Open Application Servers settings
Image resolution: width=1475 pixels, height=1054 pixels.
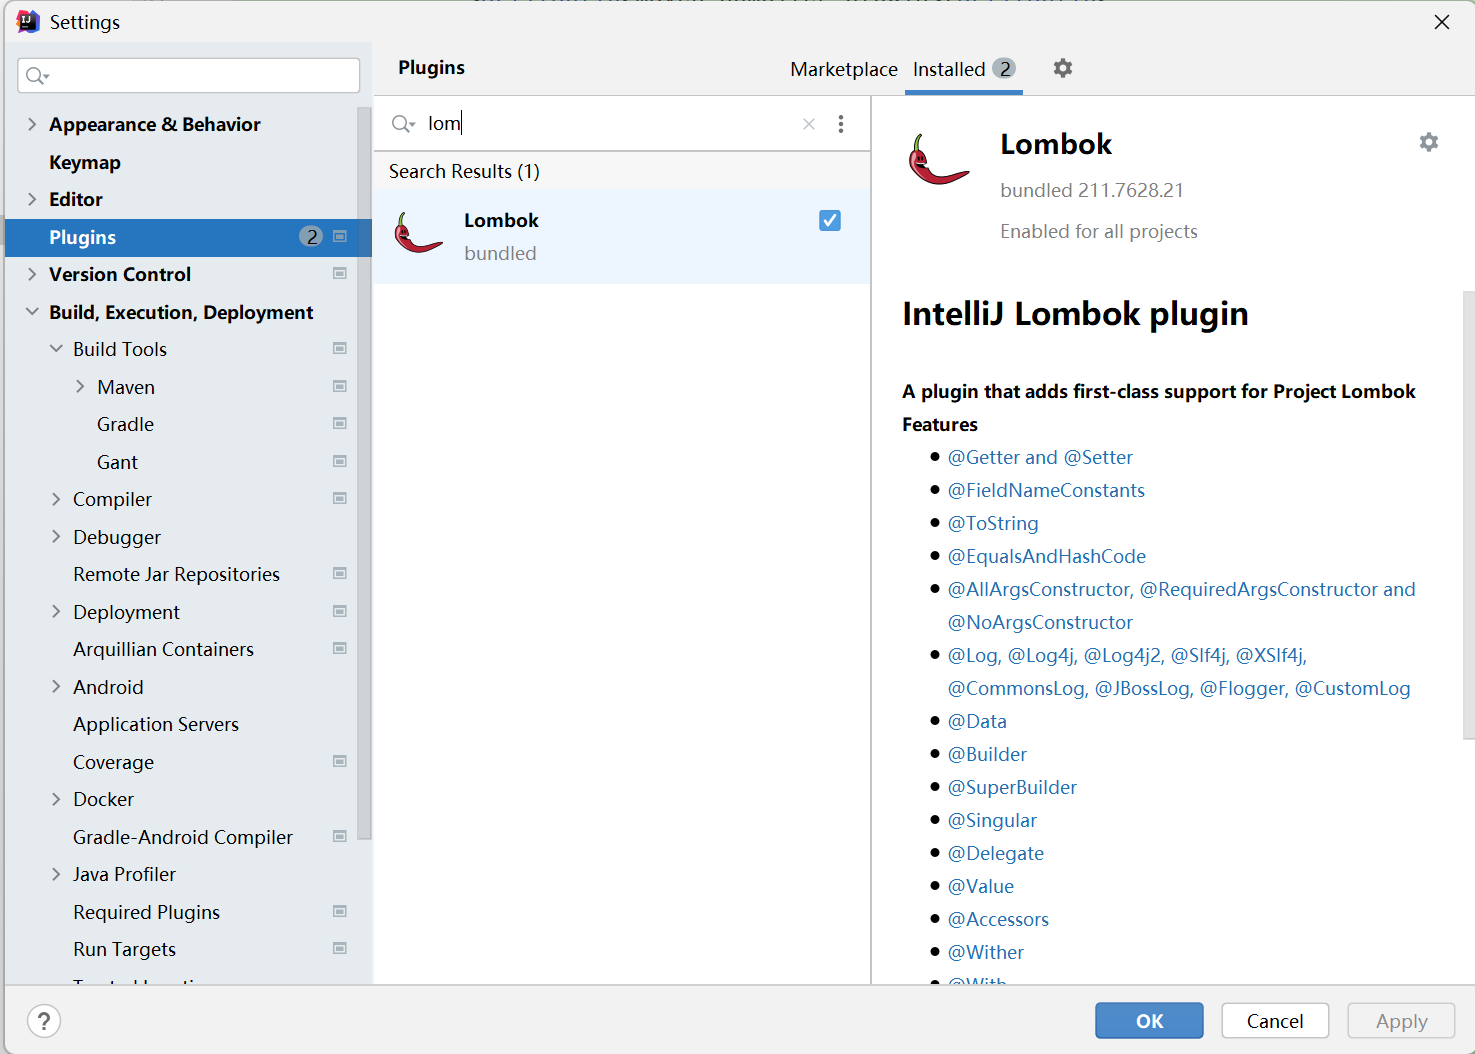pyautogui.click(x=156, y=724)
